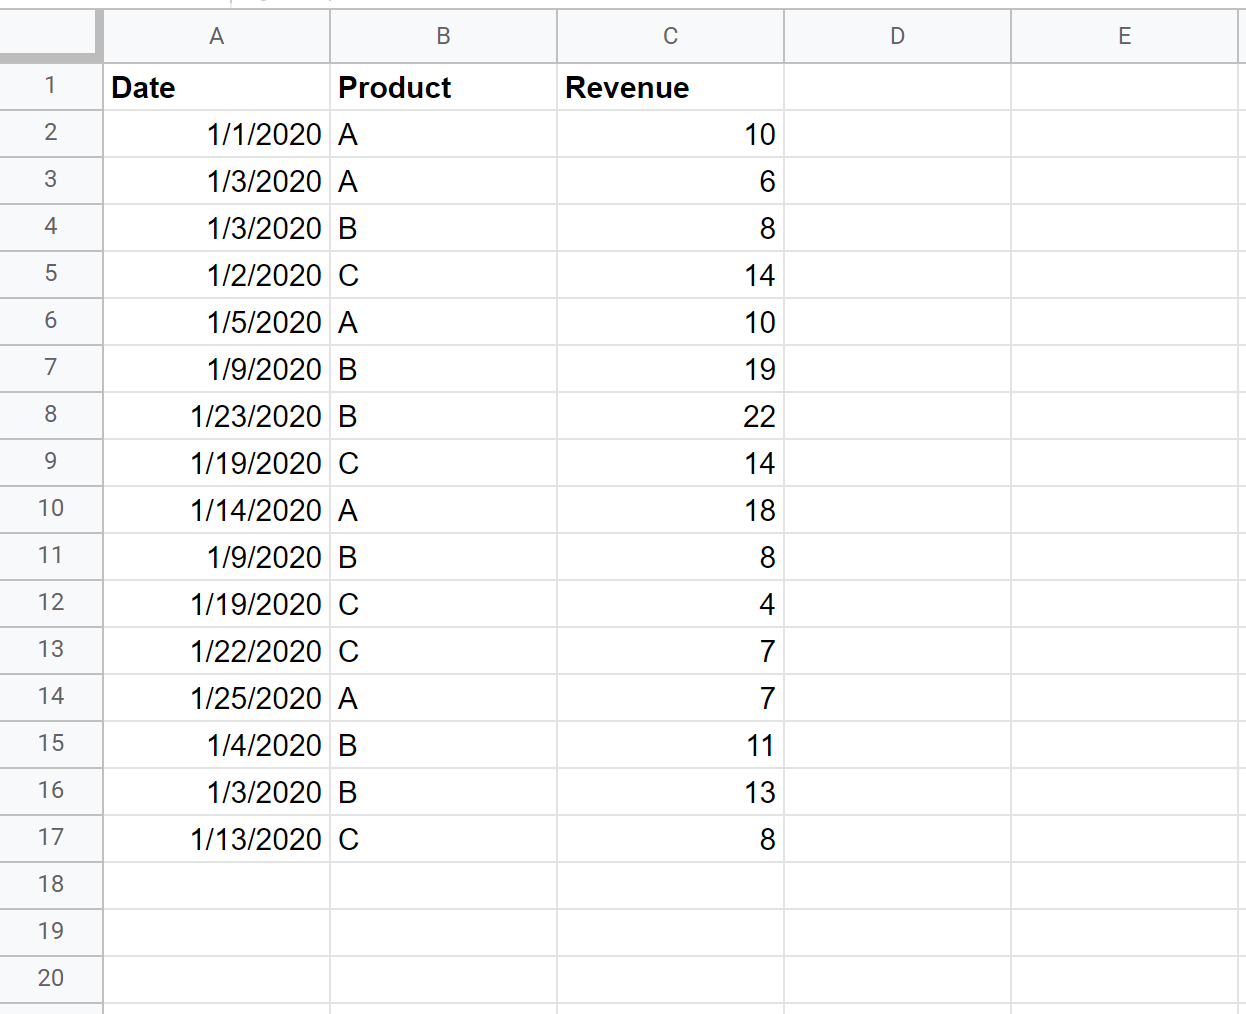Screen dimensions: 1246x1014
Task: Select Revenue cell 8 in row 17
Action: coord(670,839)
